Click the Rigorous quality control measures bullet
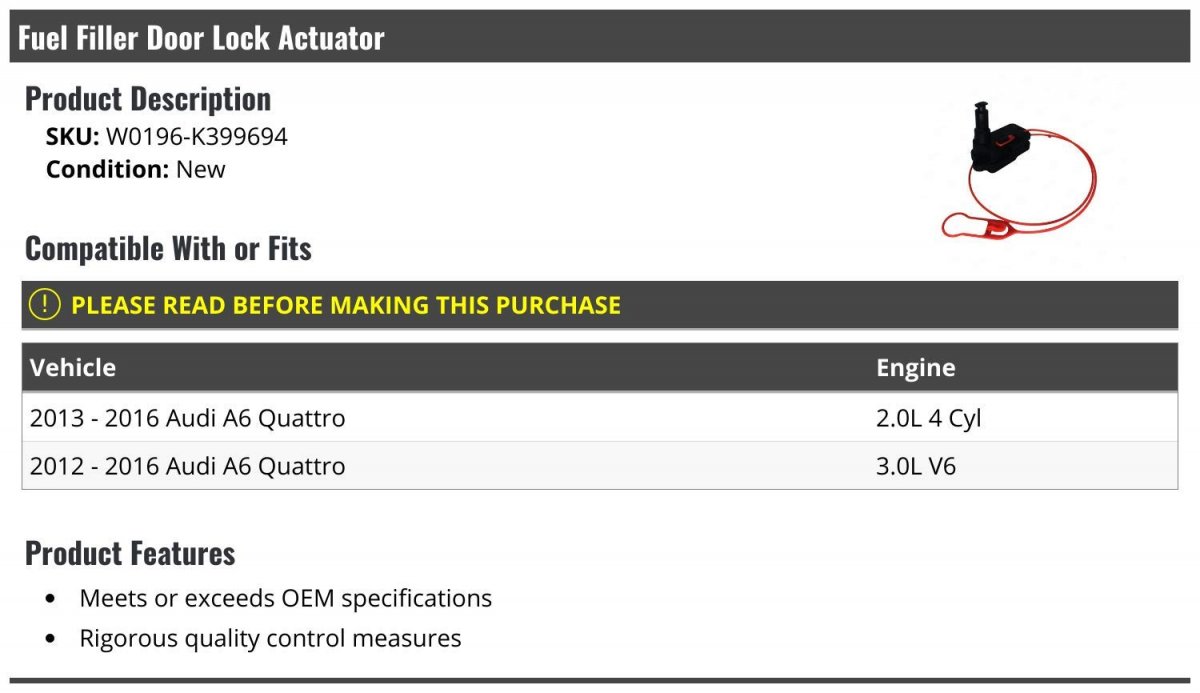The width and height of the screenshot is (1200, 693). (271, 638)
